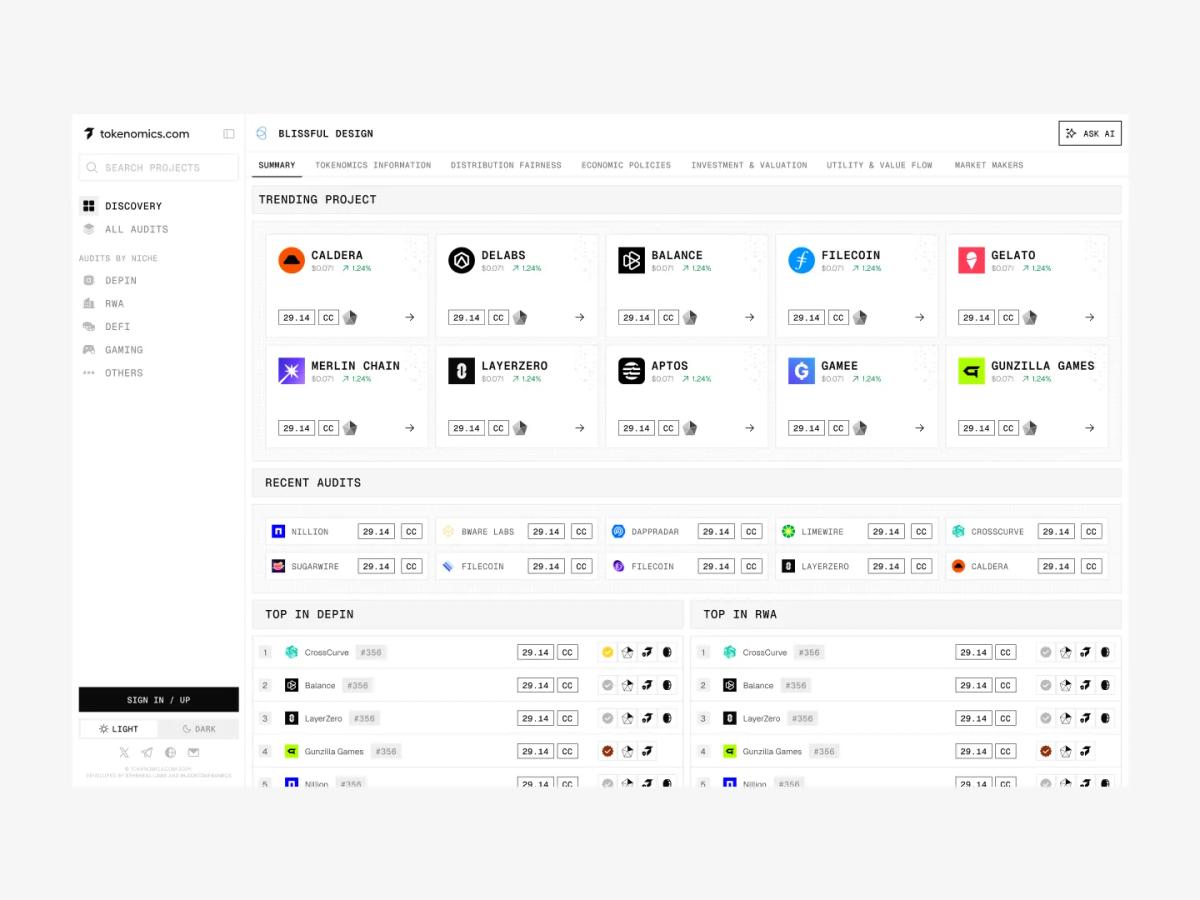Click the Gamee blue G logo
1200x900 pixels.
[x=801, y=371]
